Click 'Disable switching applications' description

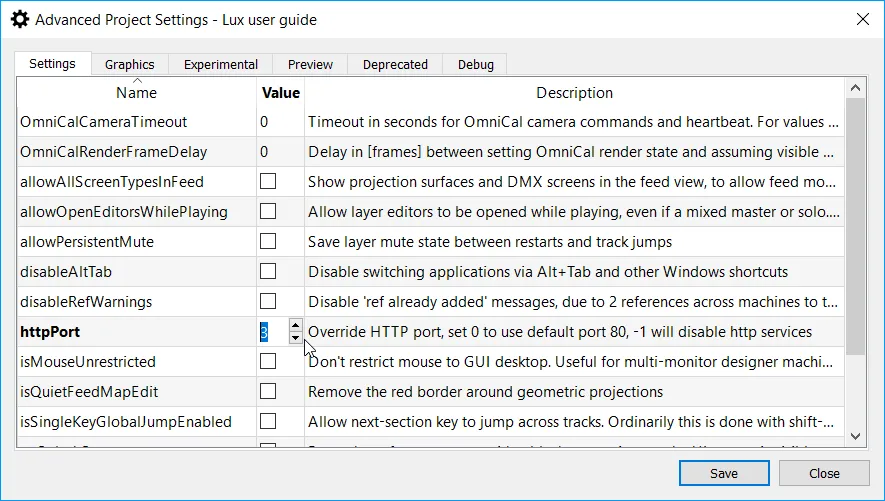(x=548, y=271)
